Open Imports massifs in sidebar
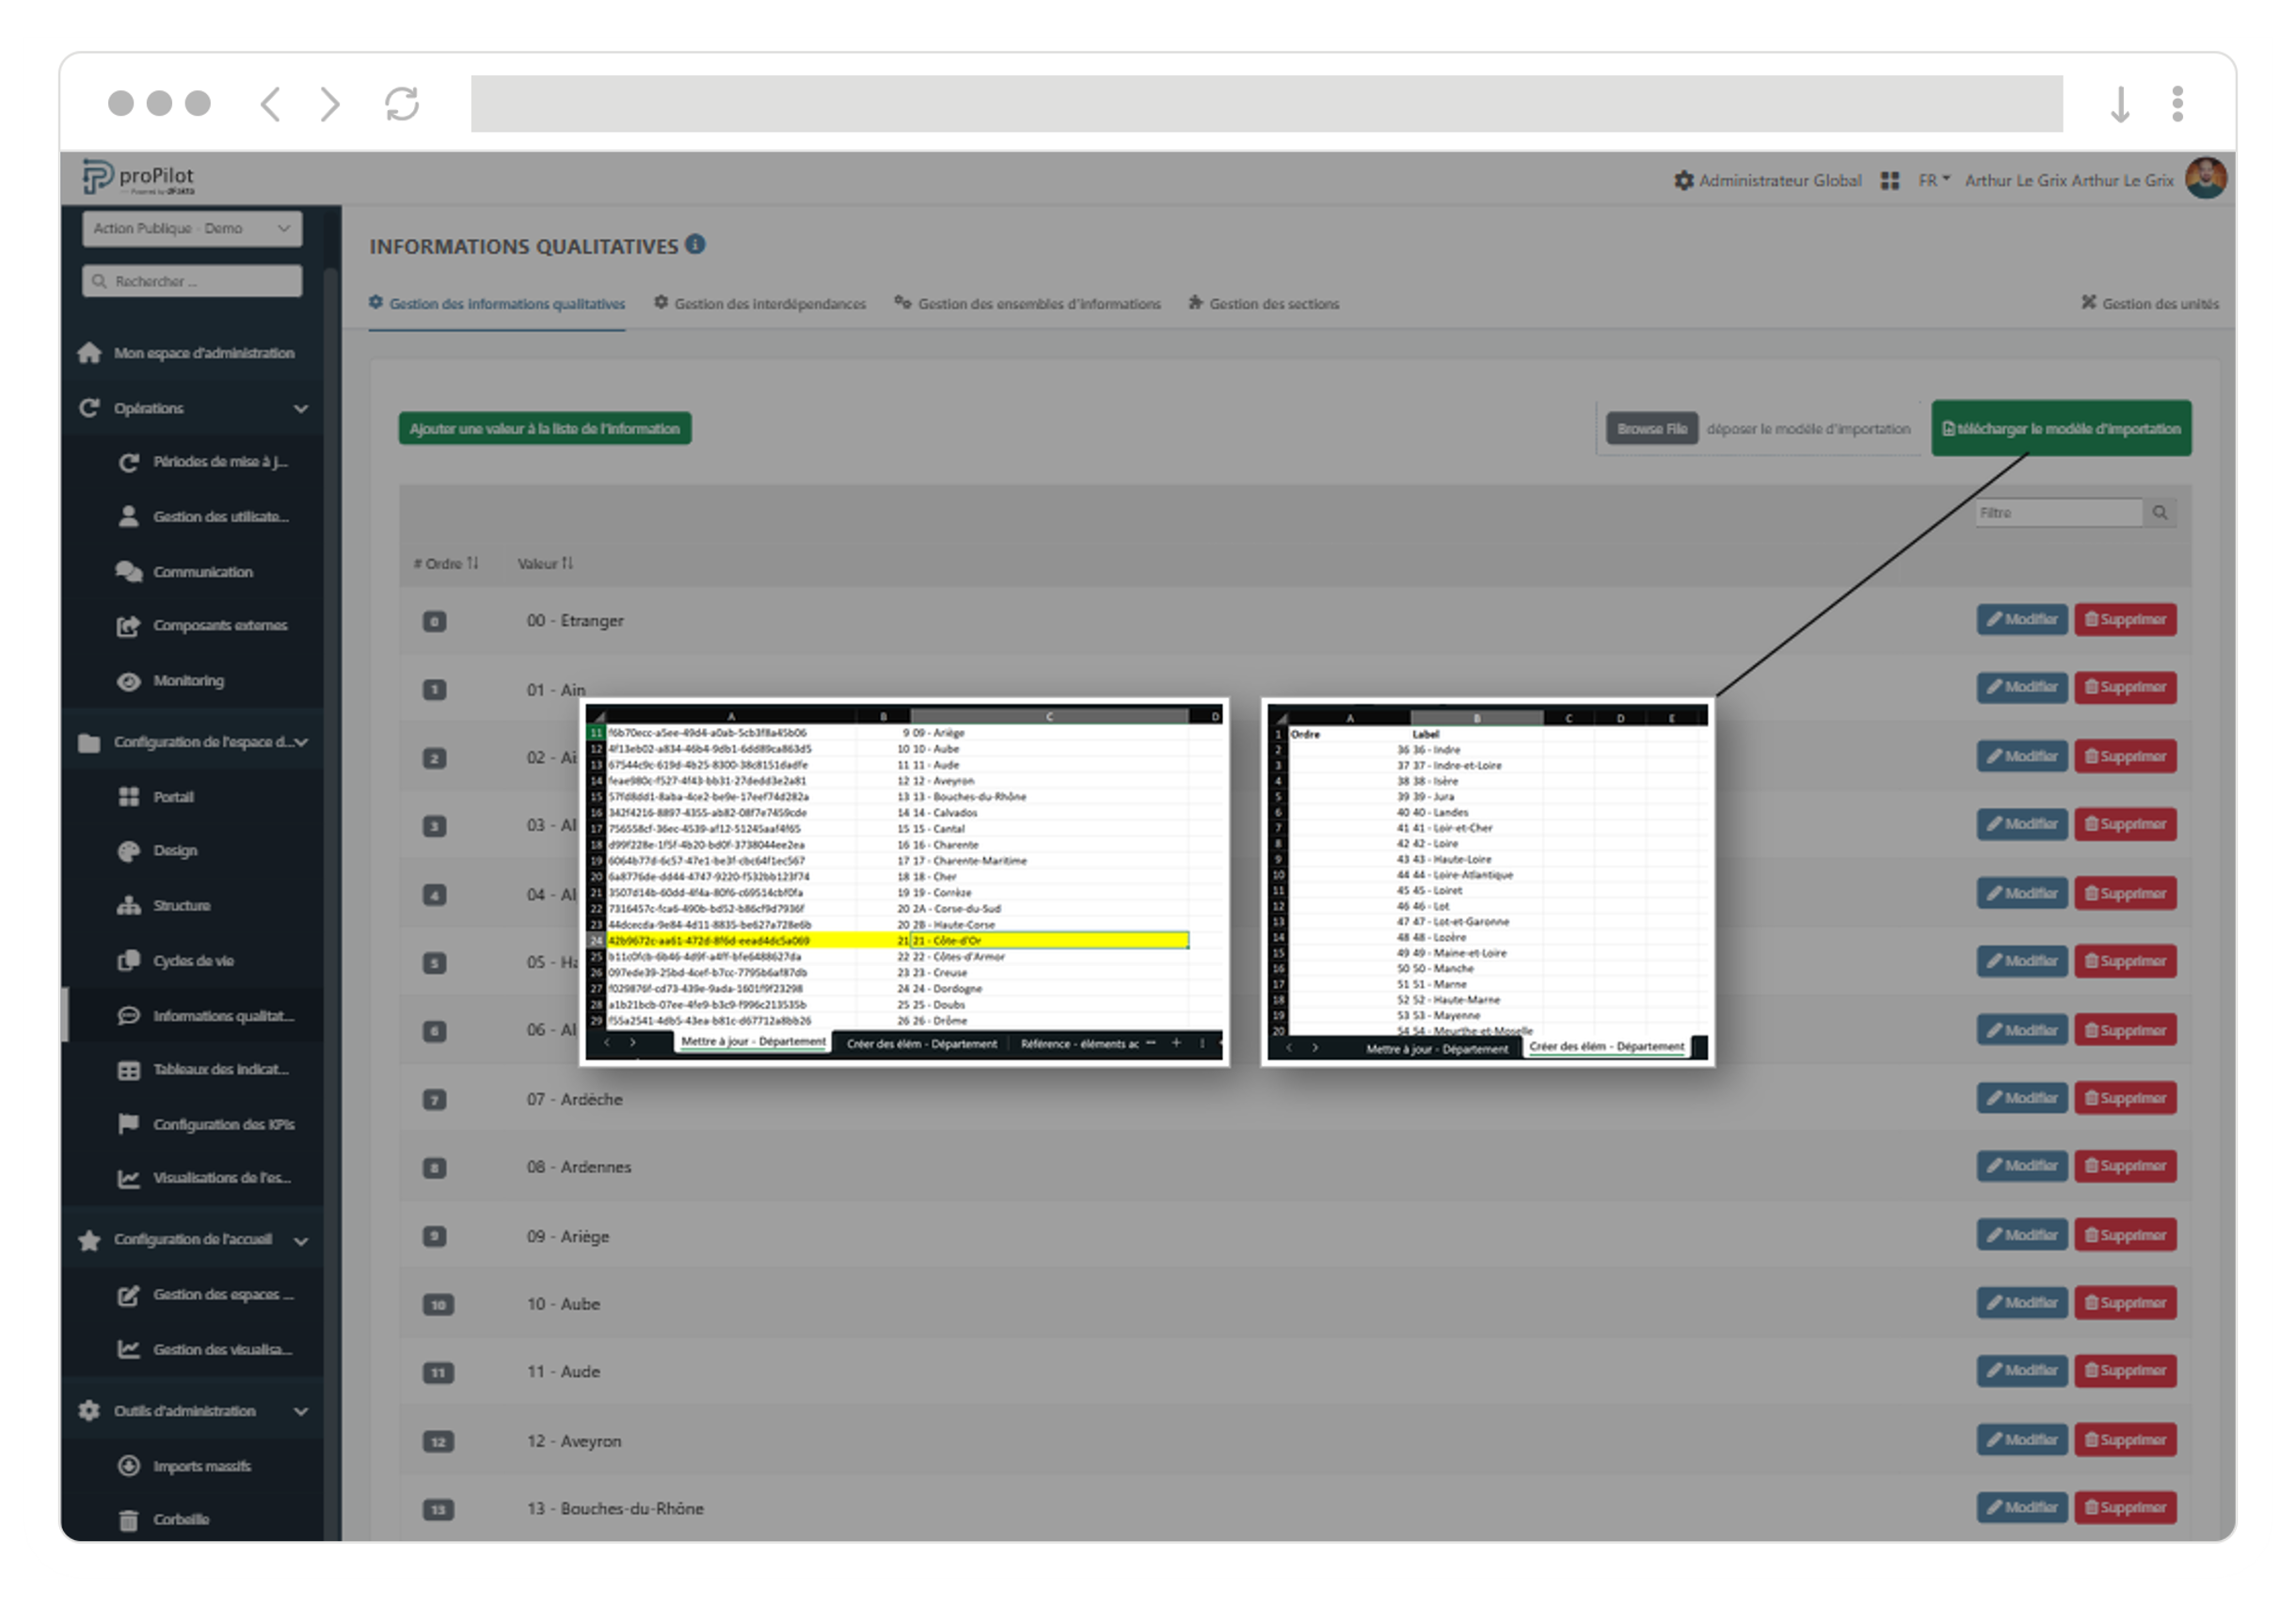The height and width of the screenshot is (1605, 2296). coord(185,1467)
